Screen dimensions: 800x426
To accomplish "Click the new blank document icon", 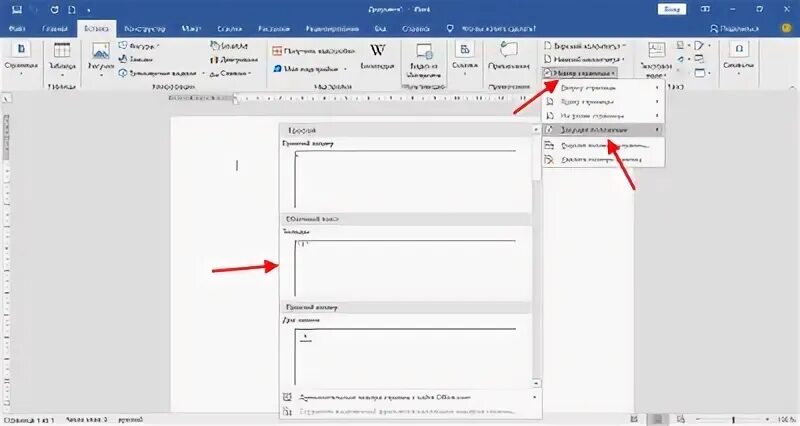I will [x=72, y=10].
